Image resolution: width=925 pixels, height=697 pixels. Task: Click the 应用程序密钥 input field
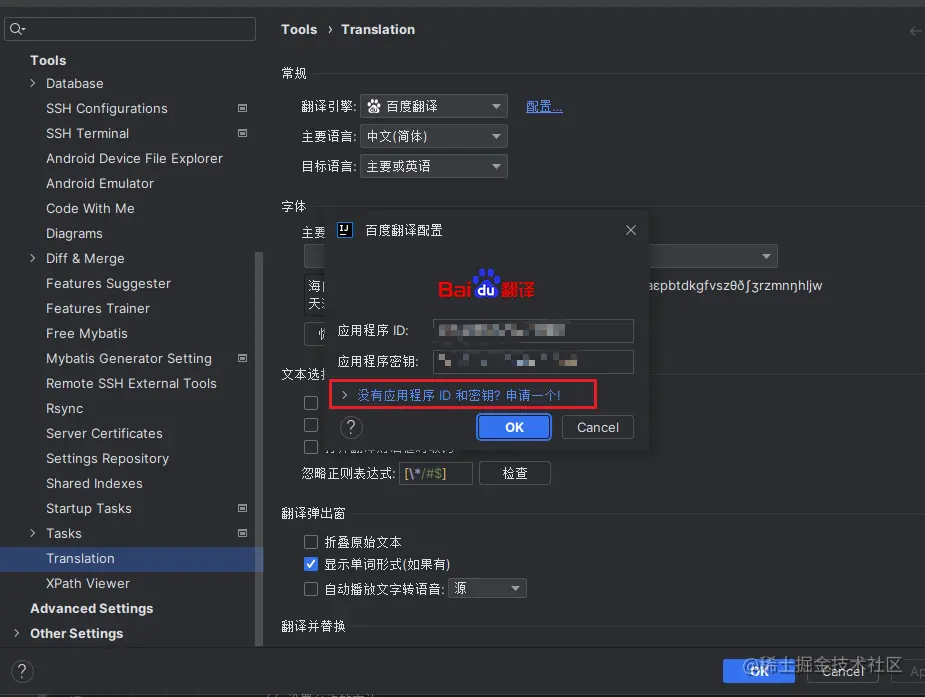(x=533, y=361)
